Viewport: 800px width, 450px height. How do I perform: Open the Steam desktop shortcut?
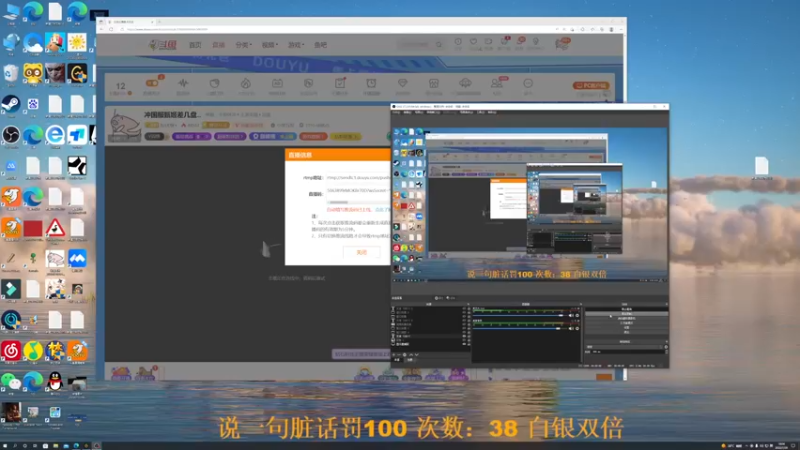pyautogui.click(x=11, y=104)
